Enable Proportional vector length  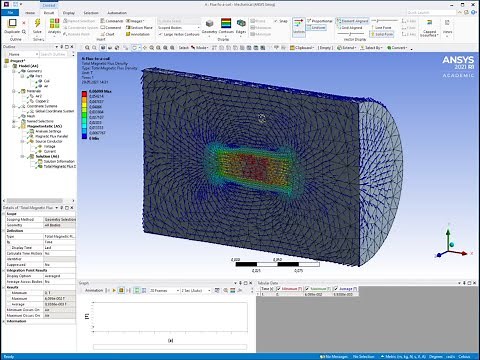[x=320, y=21]
